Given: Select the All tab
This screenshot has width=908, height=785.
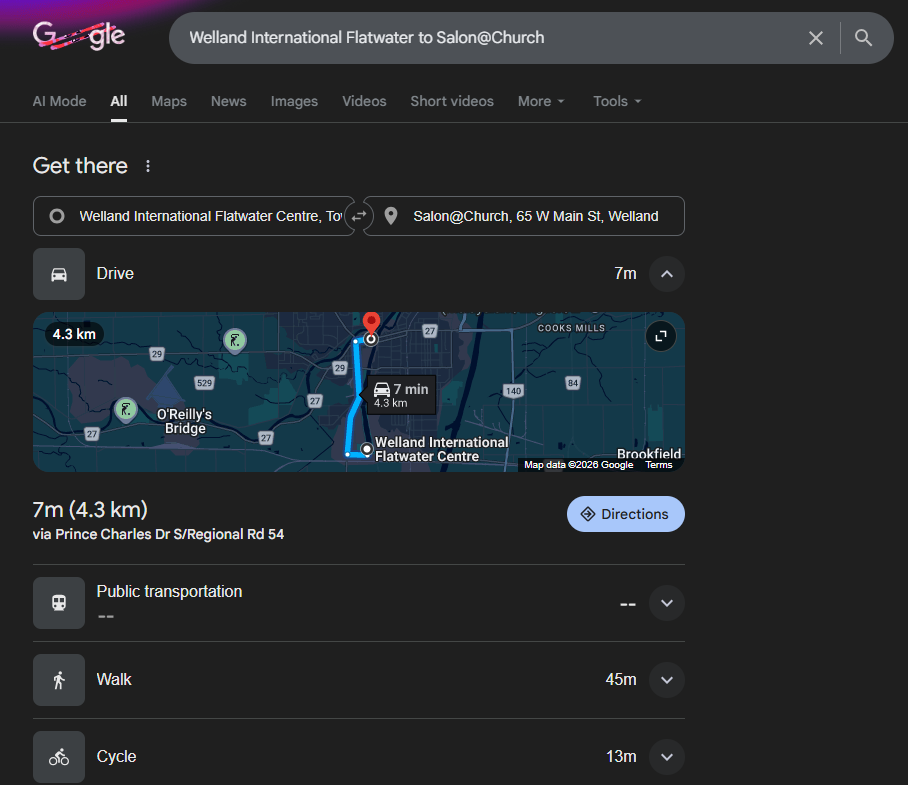Looking at the screenshot, I should [119, 101].
